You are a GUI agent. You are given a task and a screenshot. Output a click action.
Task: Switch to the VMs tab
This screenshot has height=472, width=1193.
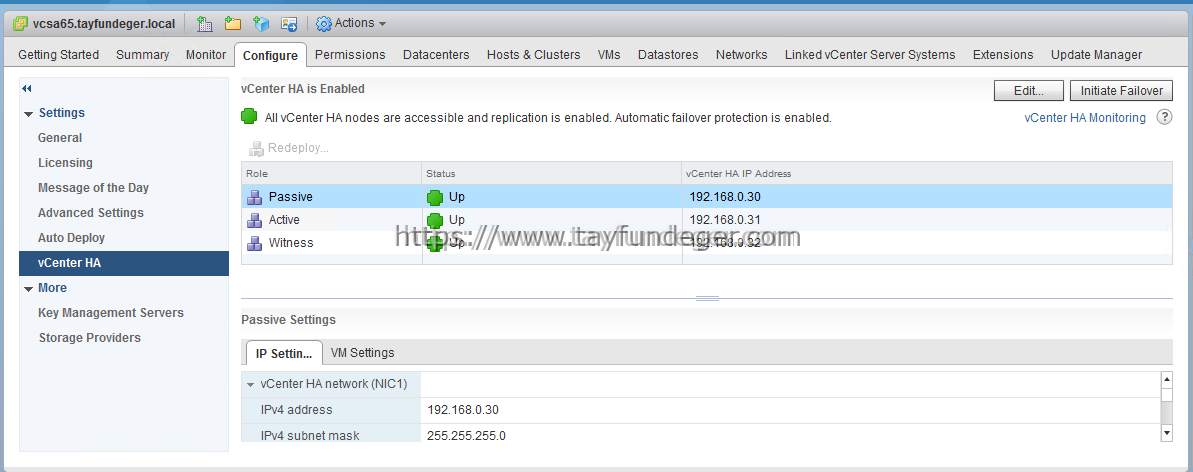coord(609,55)
